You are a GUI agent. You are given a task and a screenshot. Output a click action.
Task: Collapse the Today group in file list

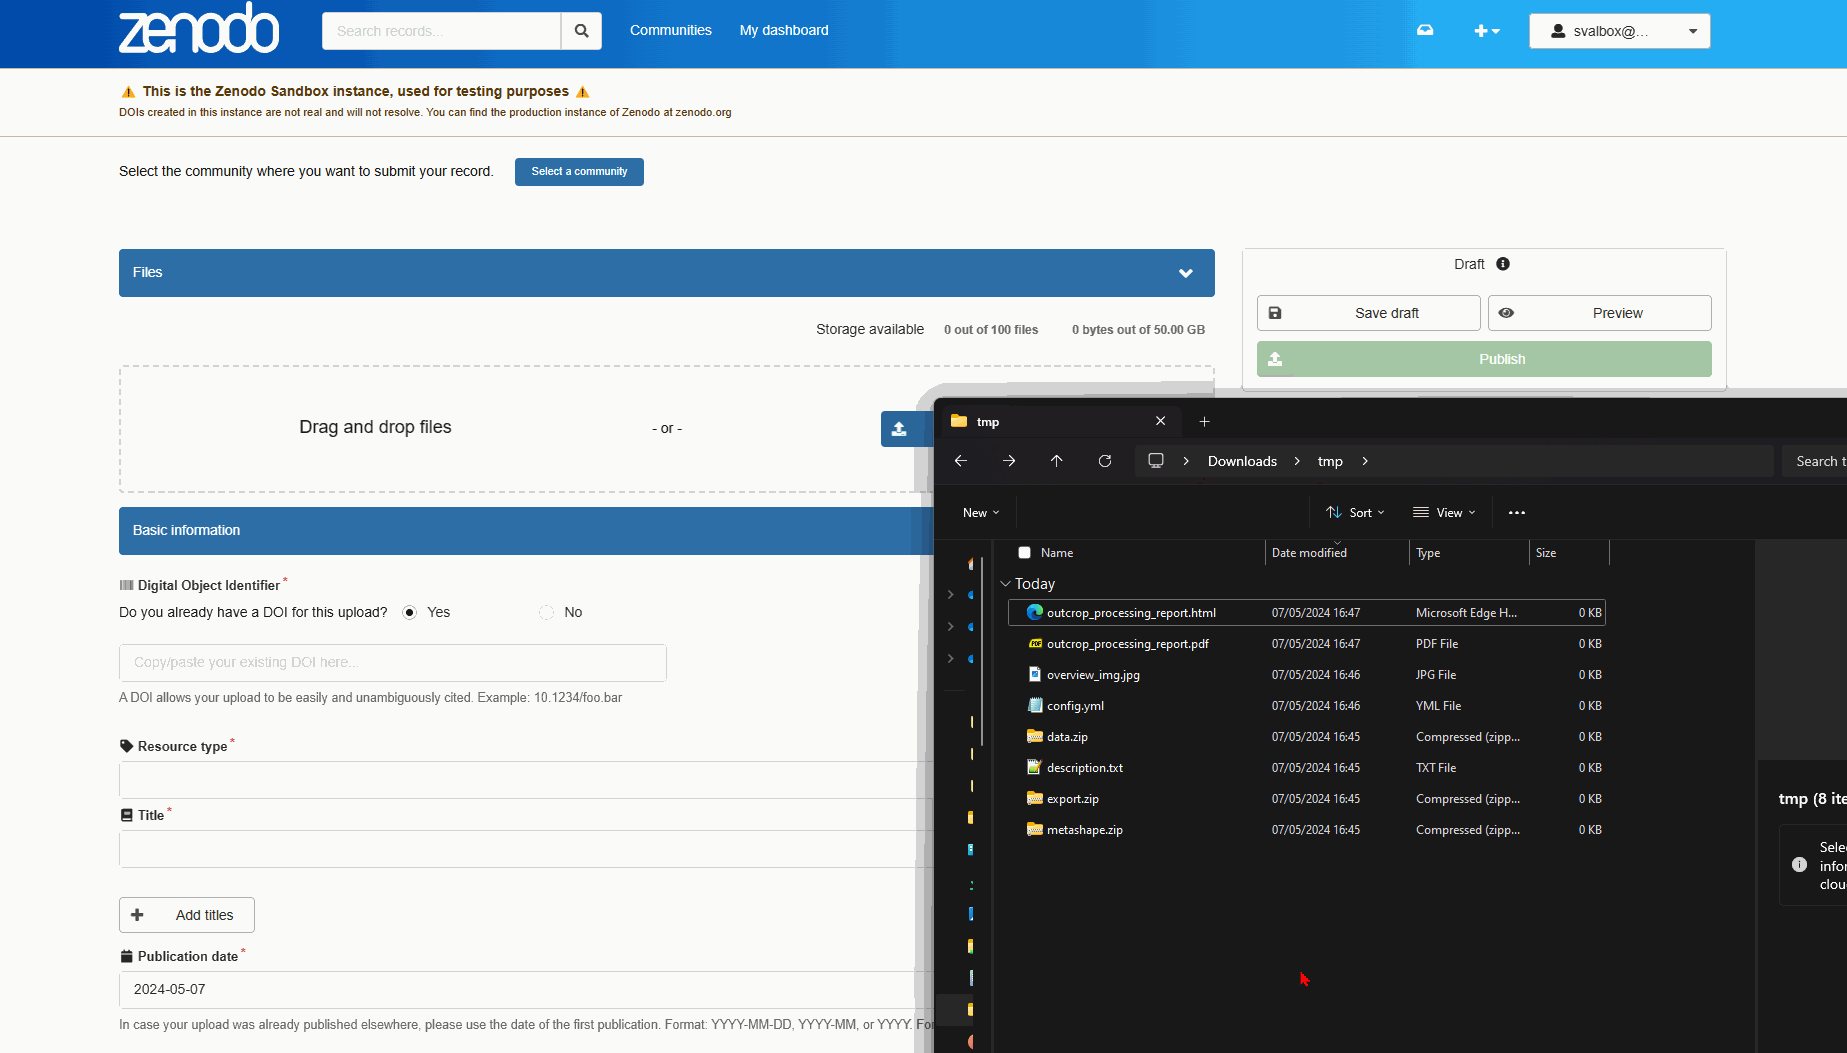1005,584
